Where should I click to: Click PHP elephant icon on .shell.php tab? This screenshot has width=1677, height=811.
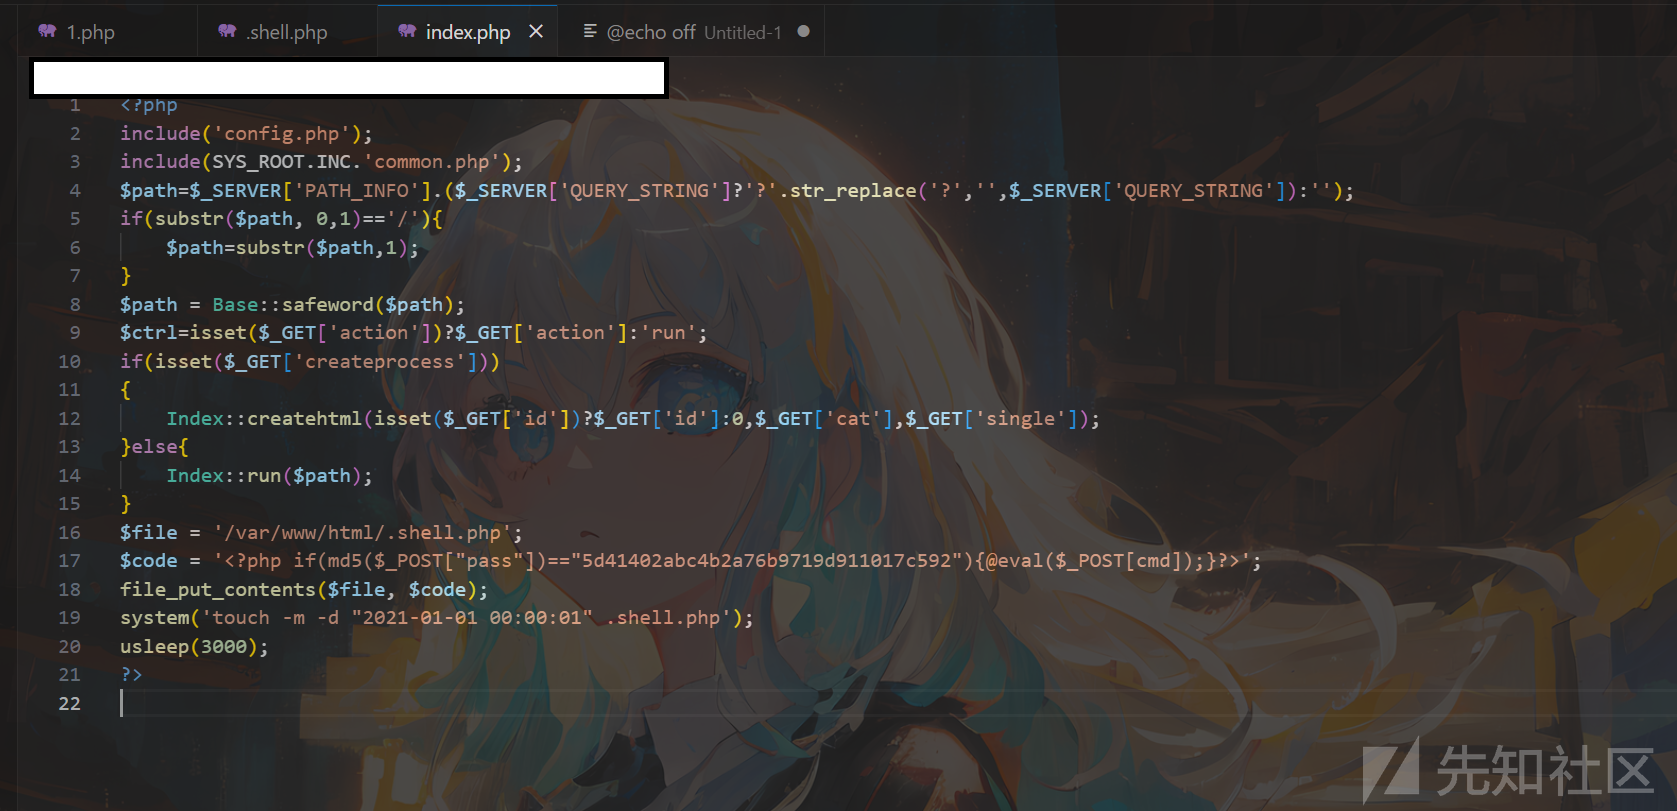(x=227, y=32)
